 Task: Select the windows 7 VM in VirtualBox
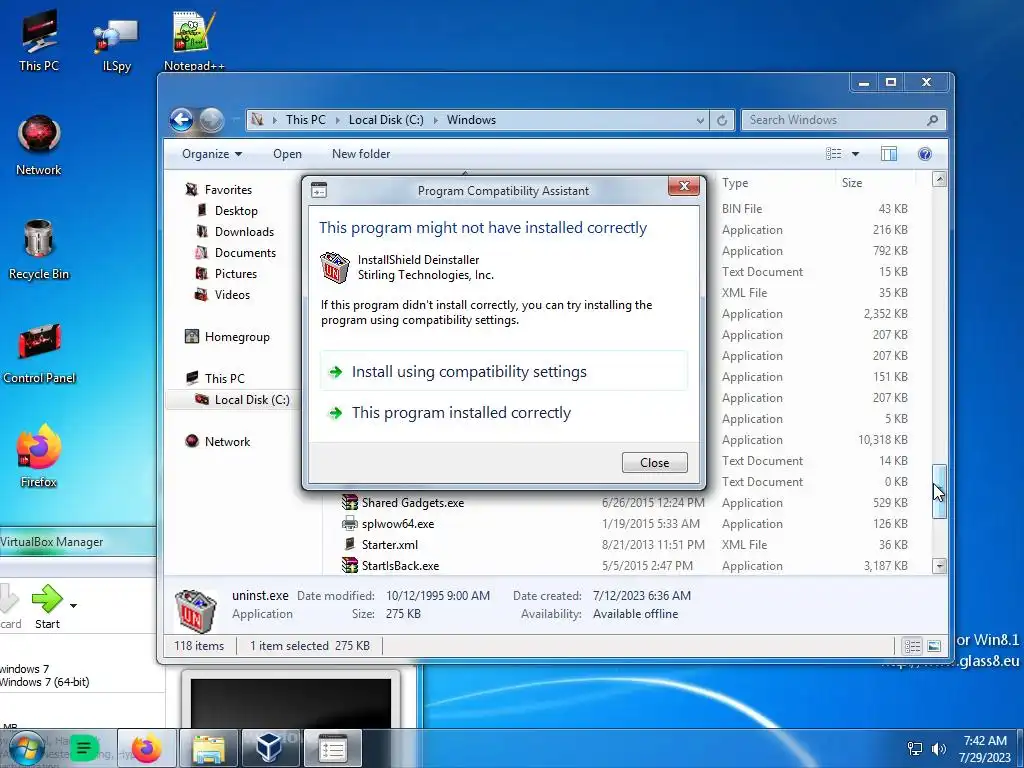coord(46,675)
